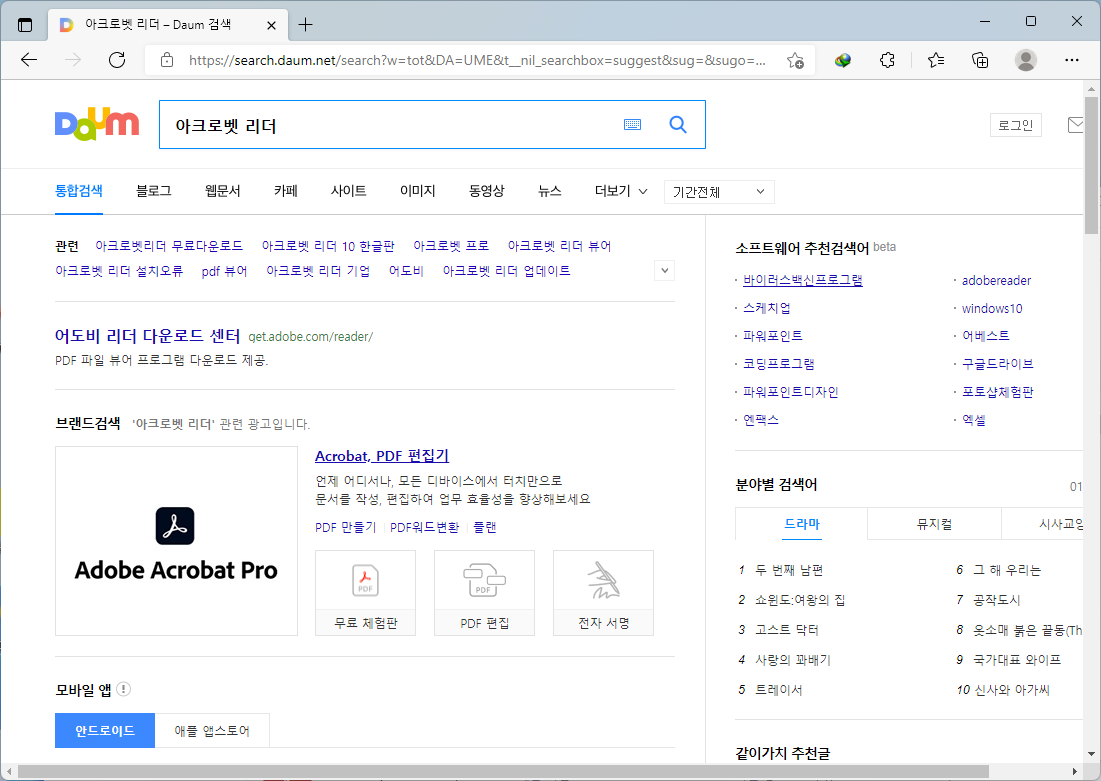Select the 통합검색 tab
This screenshot has width=1101, height=781.
click(x=79, y=191)
